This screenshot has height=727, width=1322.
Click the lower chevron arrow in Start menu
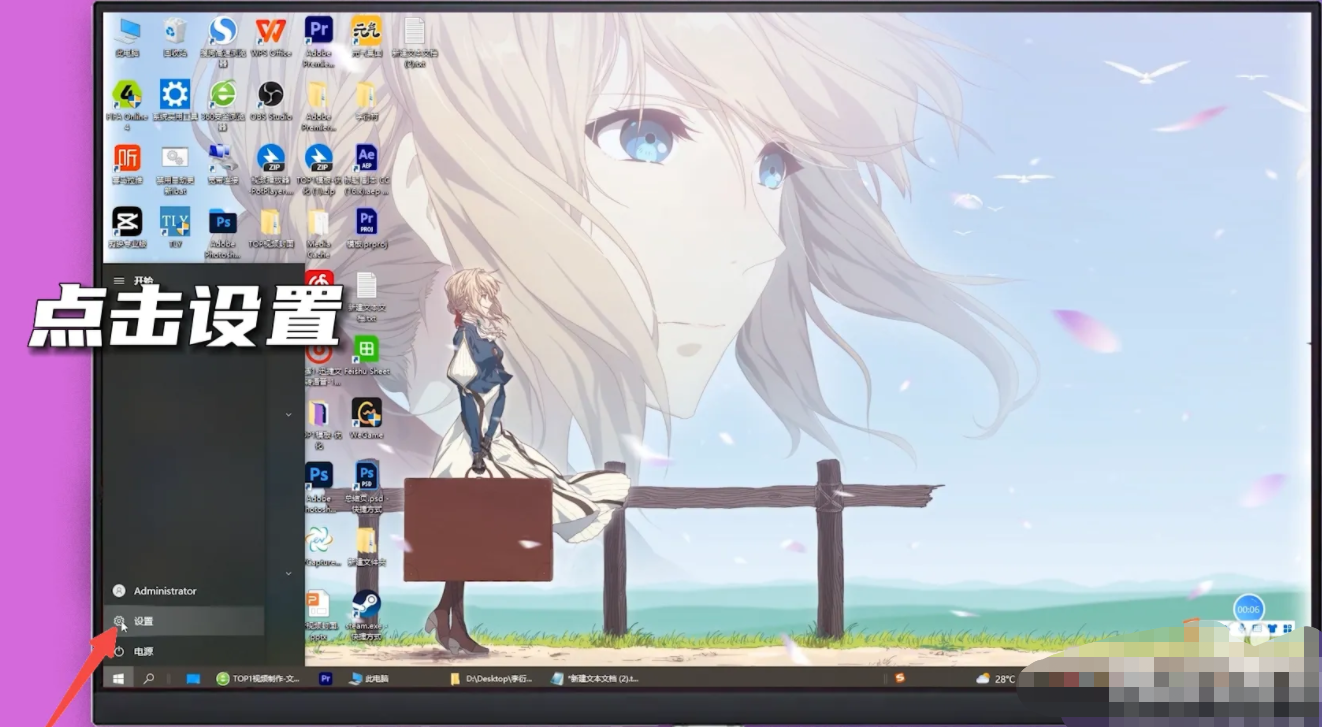[x=288, y=573]
